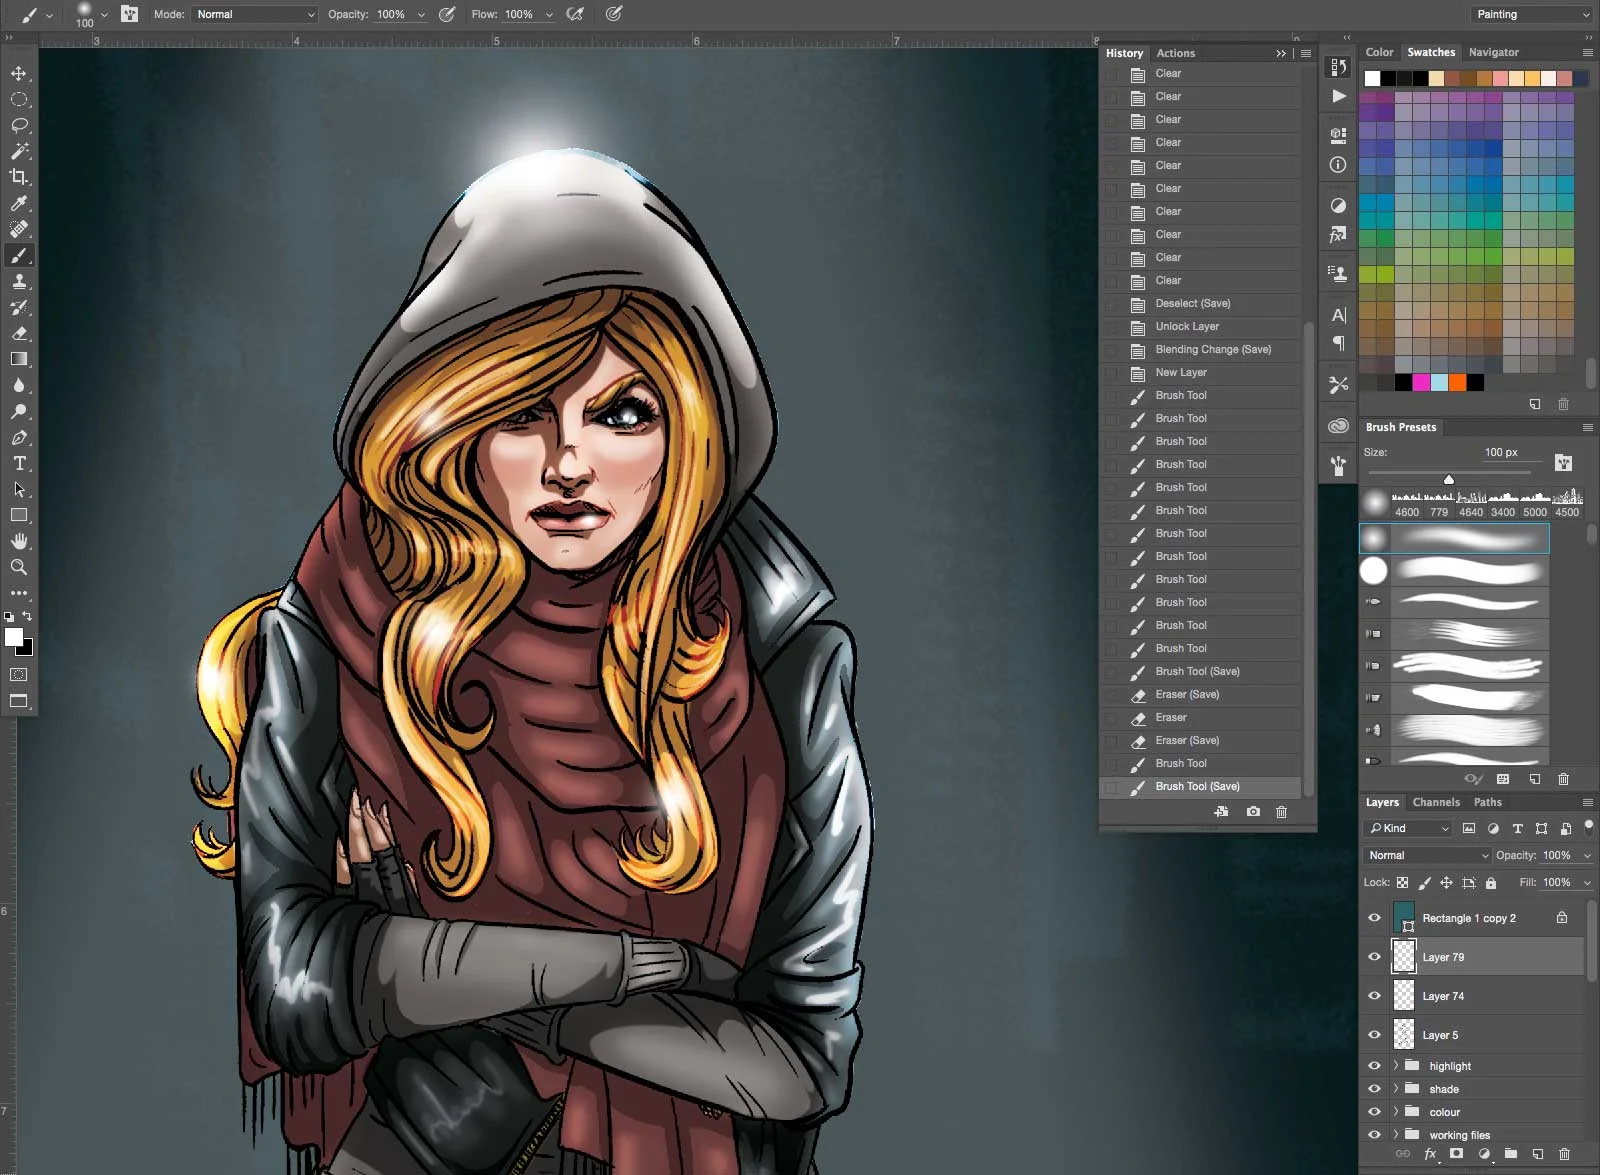Select the Elliptical Marquee tool
This screenshot has height=1175, width=1600.
[x=19, y=100]
